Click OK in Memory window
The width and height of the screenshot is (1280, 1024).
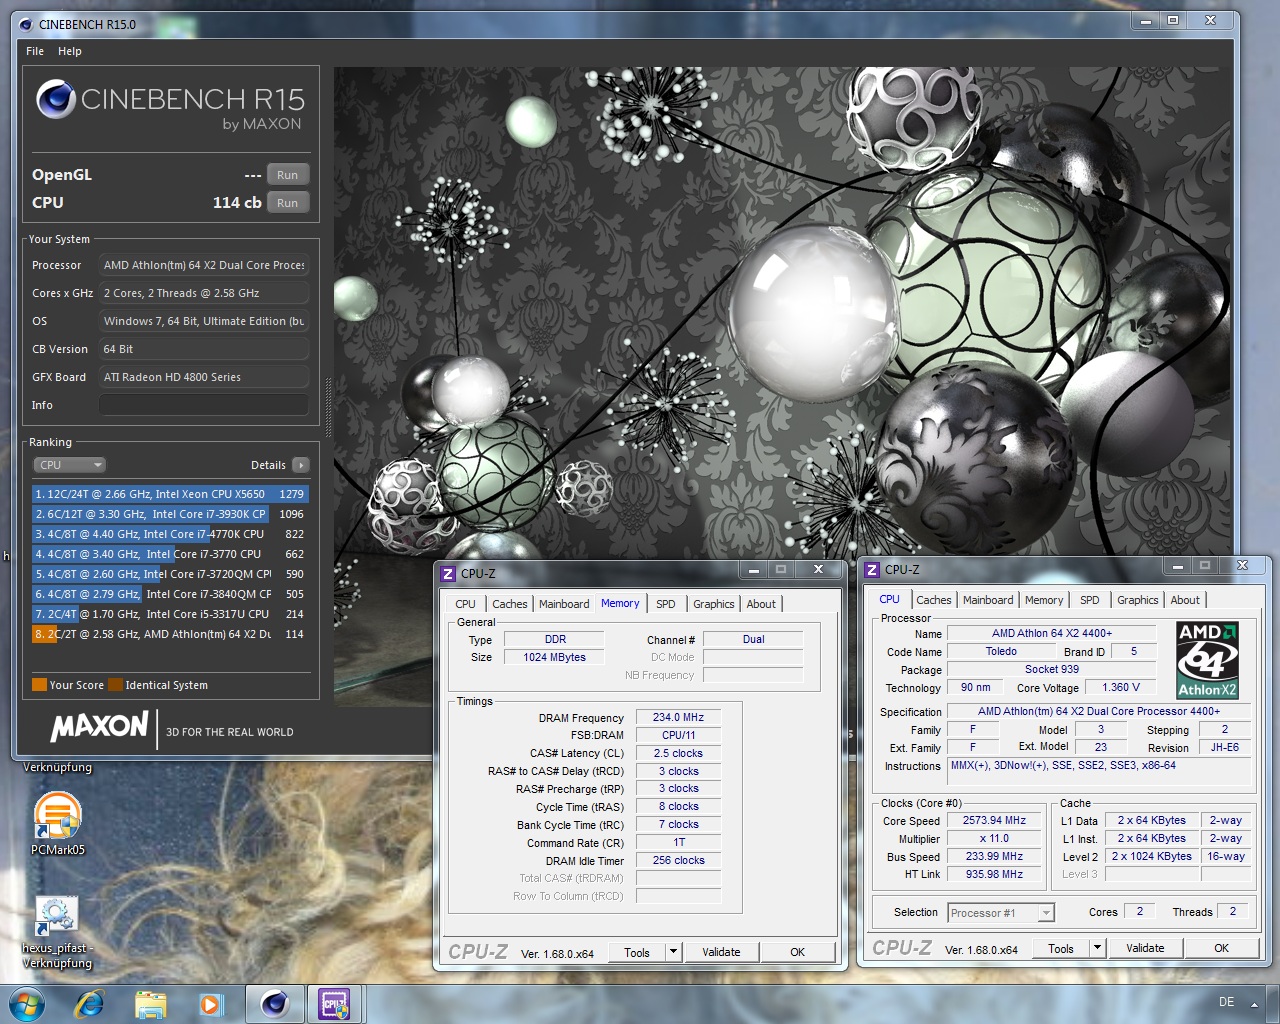[x=798, y=952]
